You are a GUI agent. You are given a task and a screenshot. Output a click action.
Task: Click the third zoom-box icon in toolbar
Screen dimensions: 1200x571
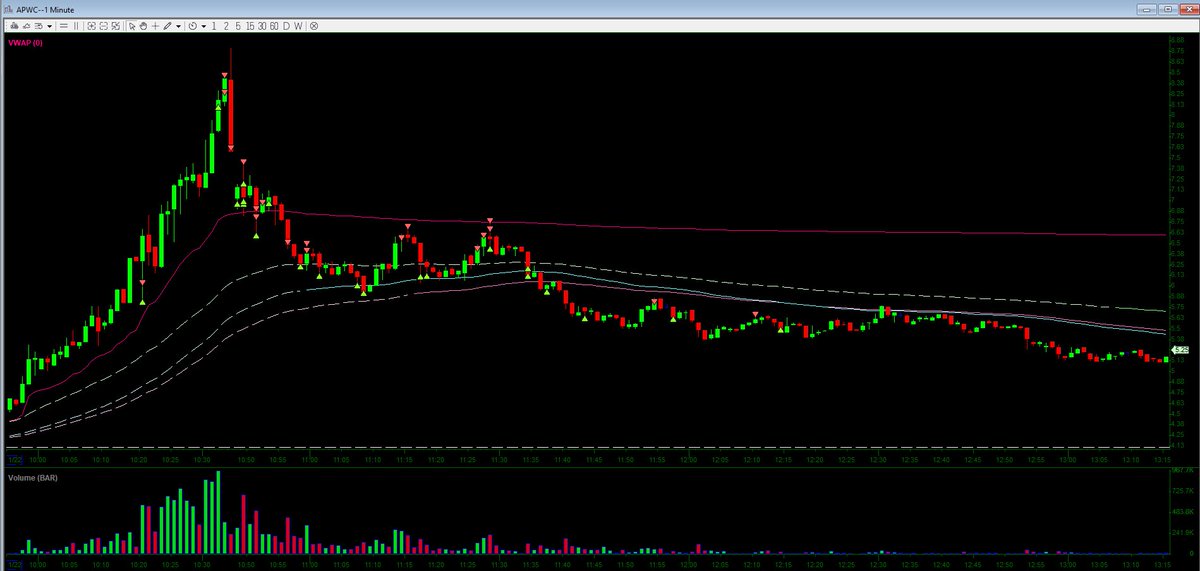click(116, 26)
